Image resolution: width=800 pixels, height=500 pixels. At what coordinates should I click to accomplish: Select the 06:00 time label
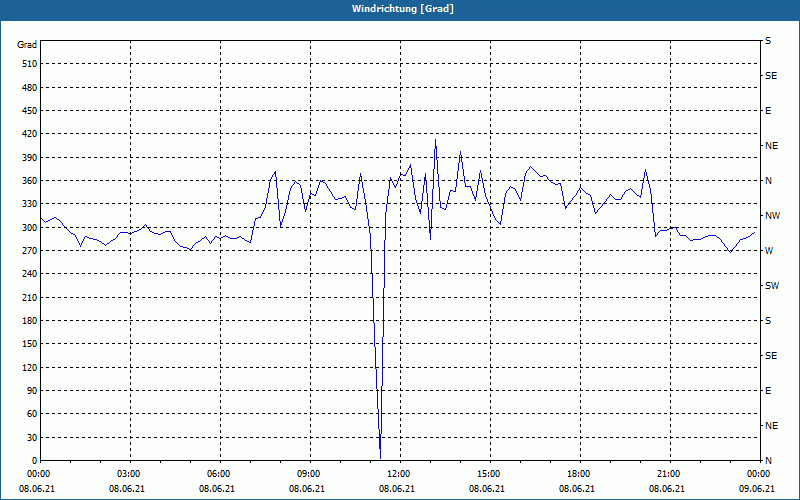pos(220,474)
